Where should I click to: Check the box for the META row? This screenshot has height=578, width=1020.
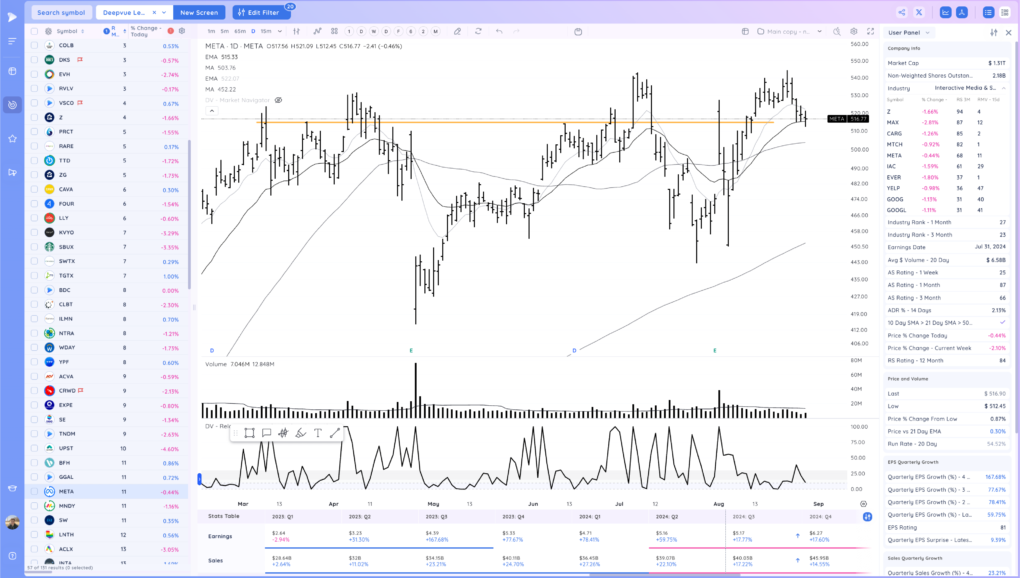34,492
